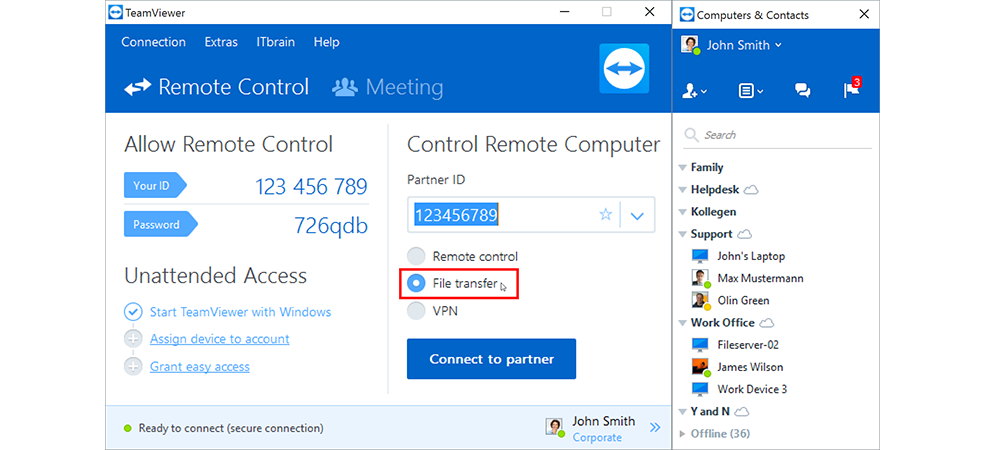Click the favorite star in Partner ID
The height and width of the screenshot is (450, 986).
point(606,215)
